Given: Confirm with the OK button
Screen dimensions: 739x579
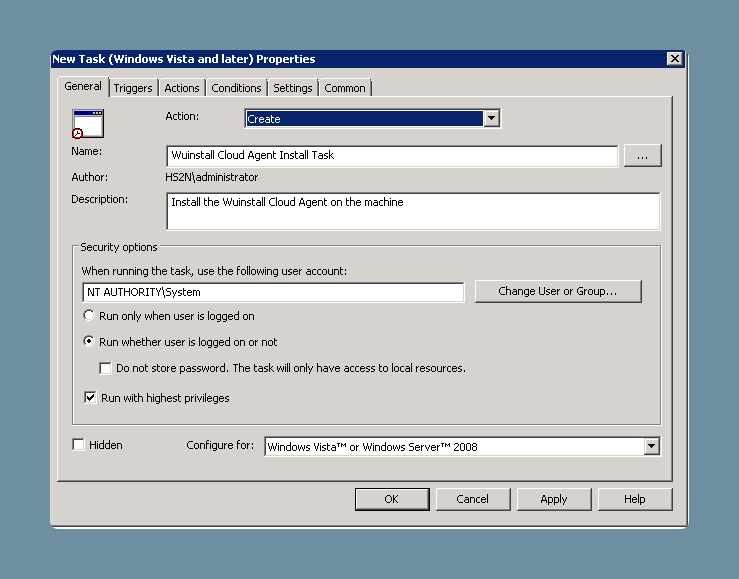Looking at the screenshot, I should click(x=392, y=499).
